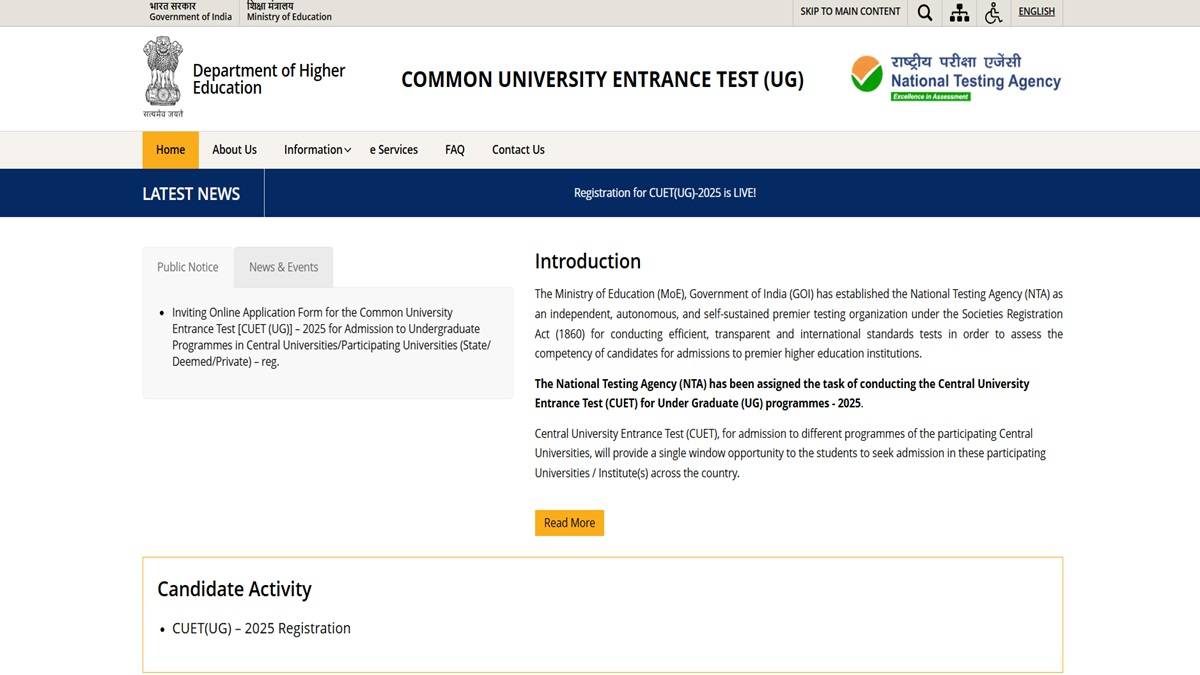
Task: Open the Contact Us page
Action: (518, 150)
